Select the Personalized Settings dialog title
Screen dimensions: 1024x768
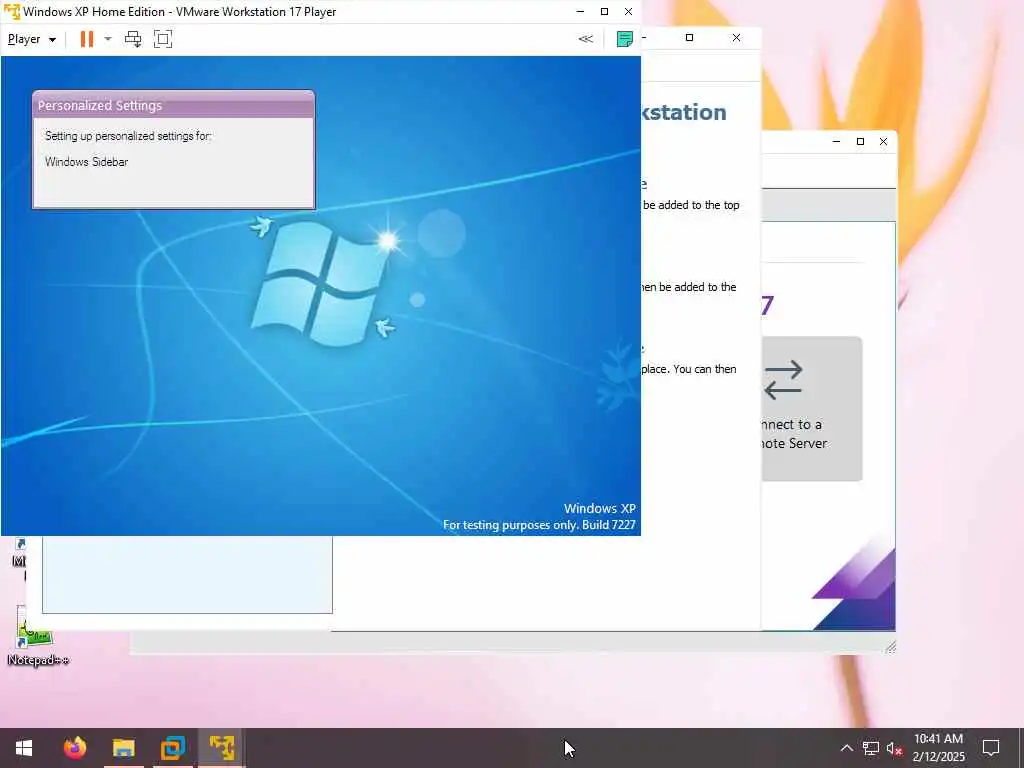(100, 106)
